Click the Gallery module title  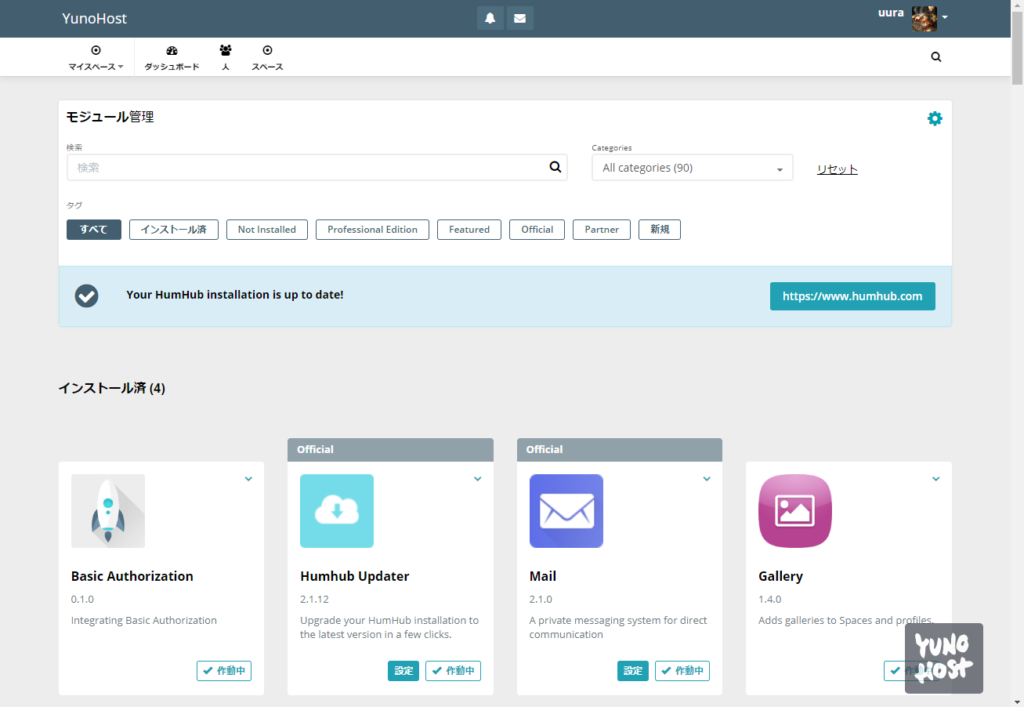point(780,576)
